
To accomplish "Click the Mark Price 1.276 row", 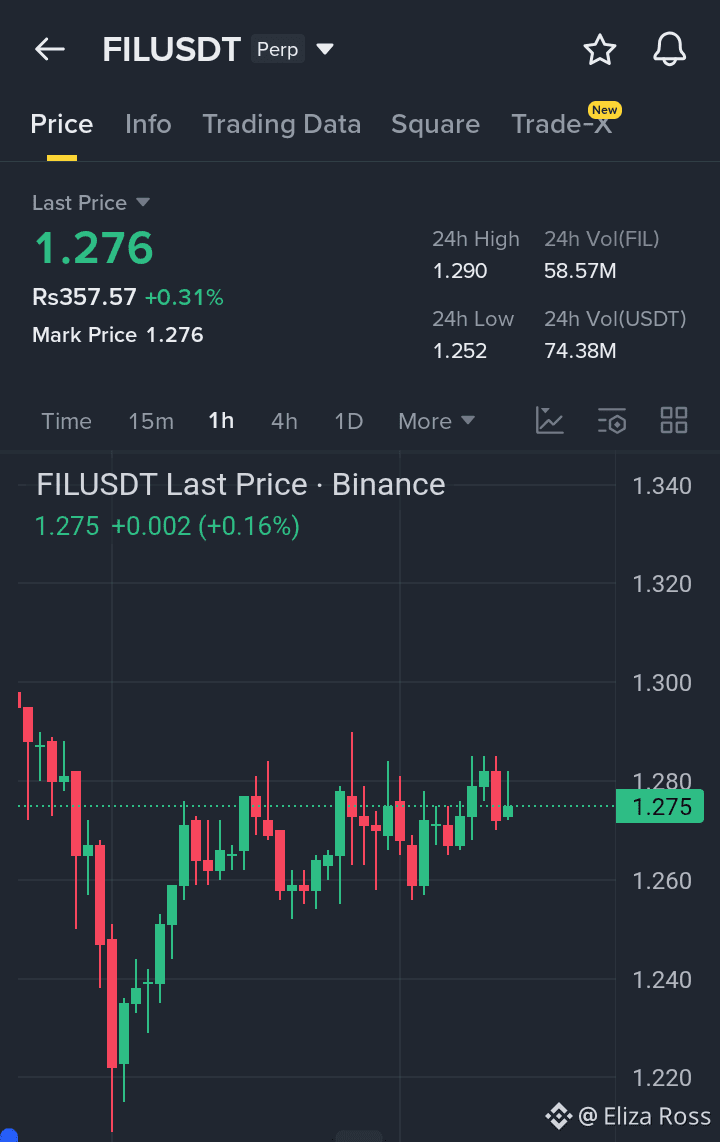I will coord(118,335).
